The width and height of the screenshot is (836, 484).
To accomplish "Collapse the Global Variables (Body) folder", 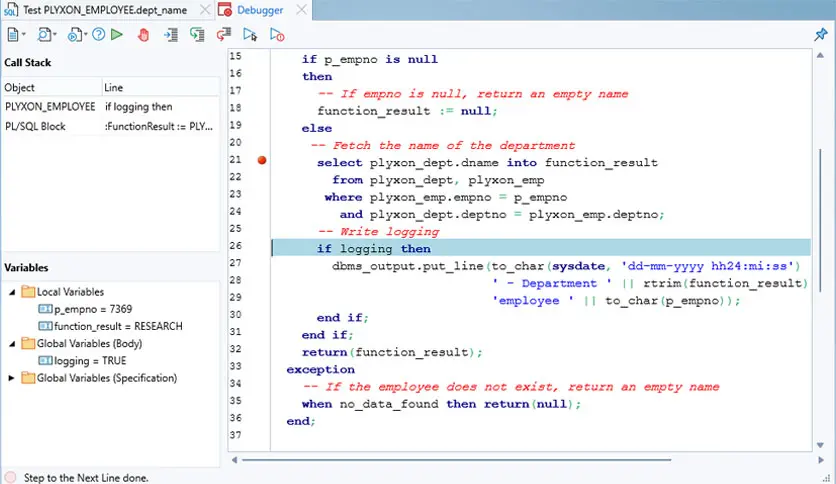I will pyautogui.click(x=12, y=344).
